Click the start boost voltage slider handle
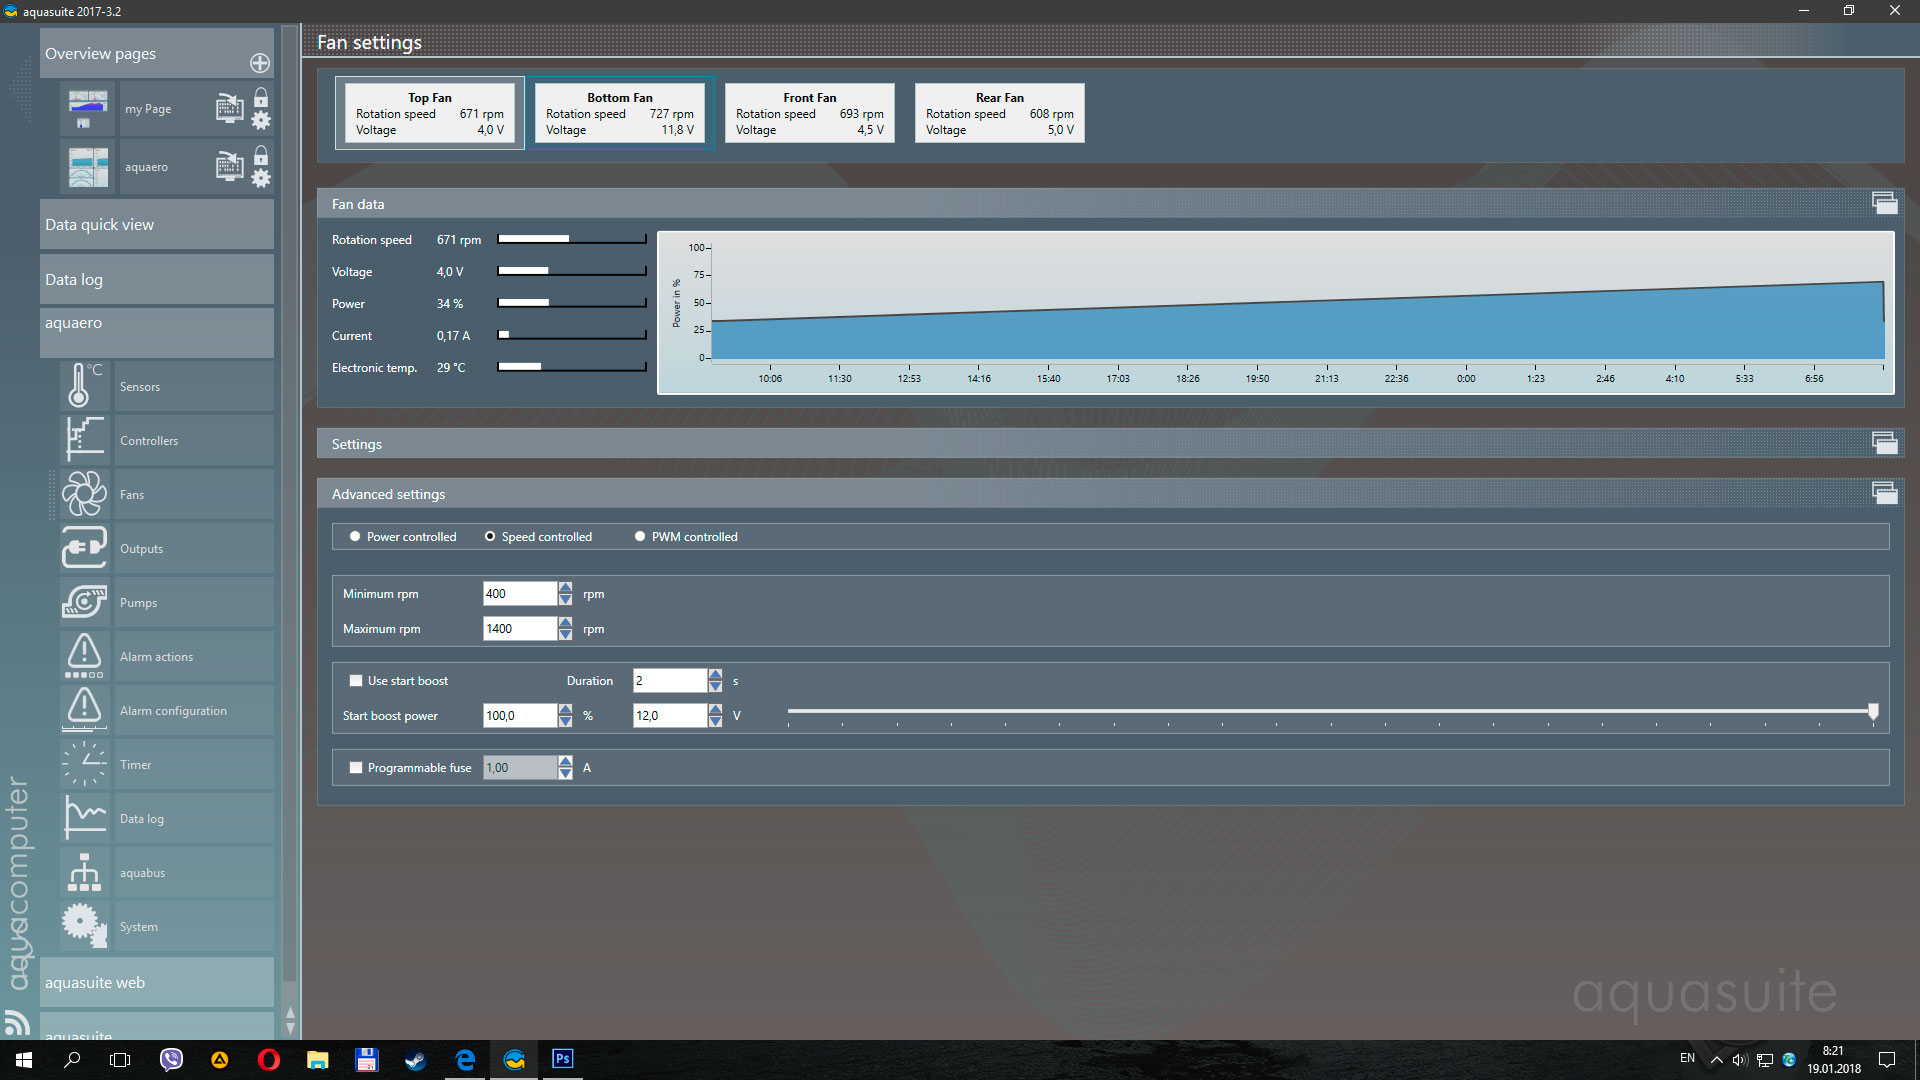The width and height of the screenshot is (1920, 1080). [1873, 711]
